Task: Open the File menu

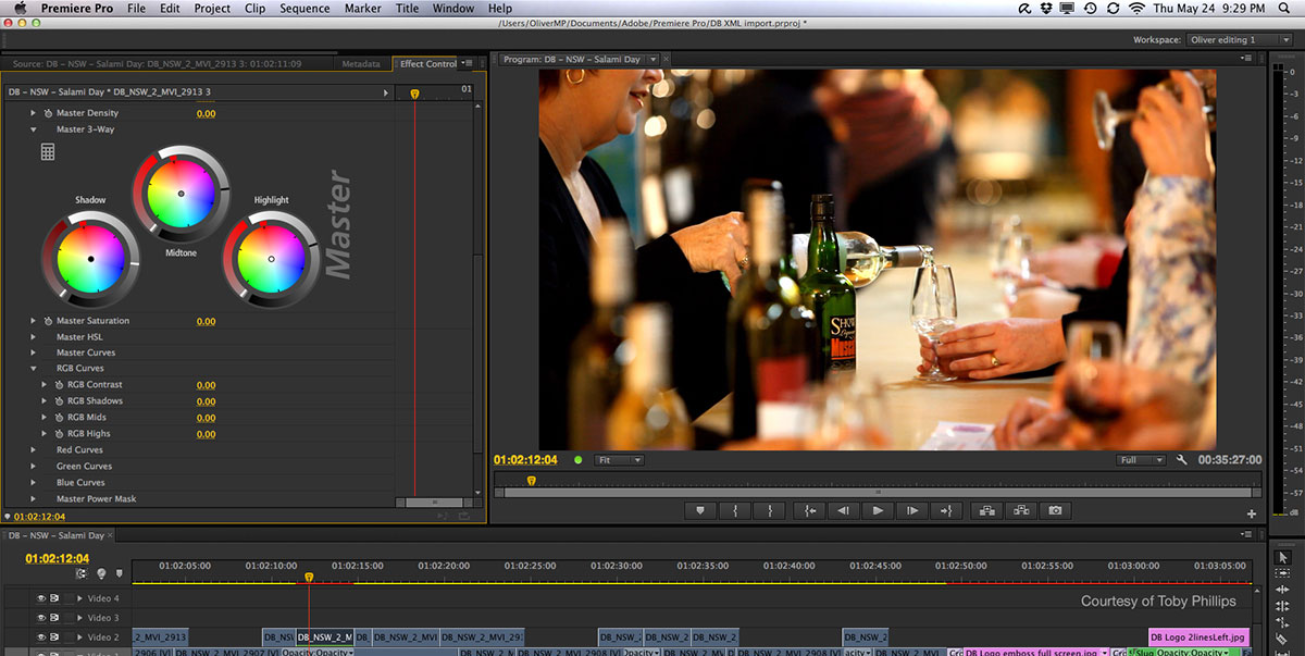Action: (x=136, y=8)
